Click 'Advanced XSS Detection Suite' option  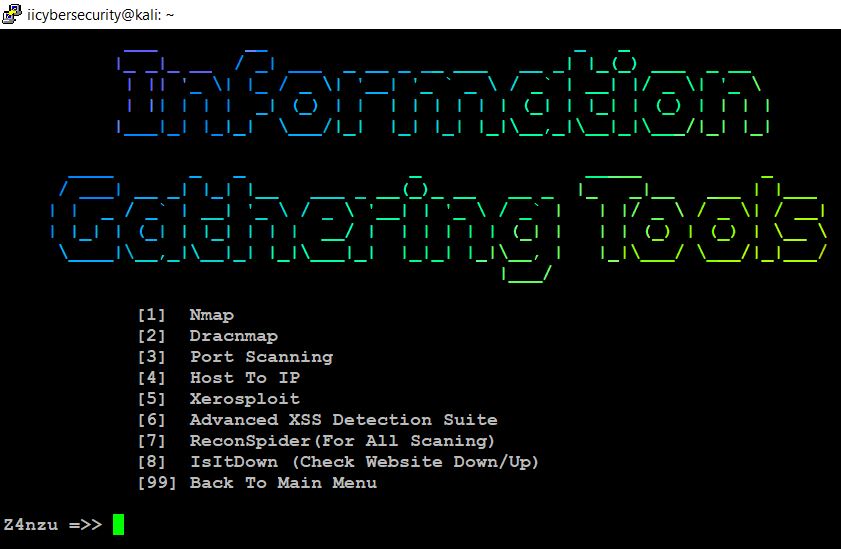[x=343, y=420]
